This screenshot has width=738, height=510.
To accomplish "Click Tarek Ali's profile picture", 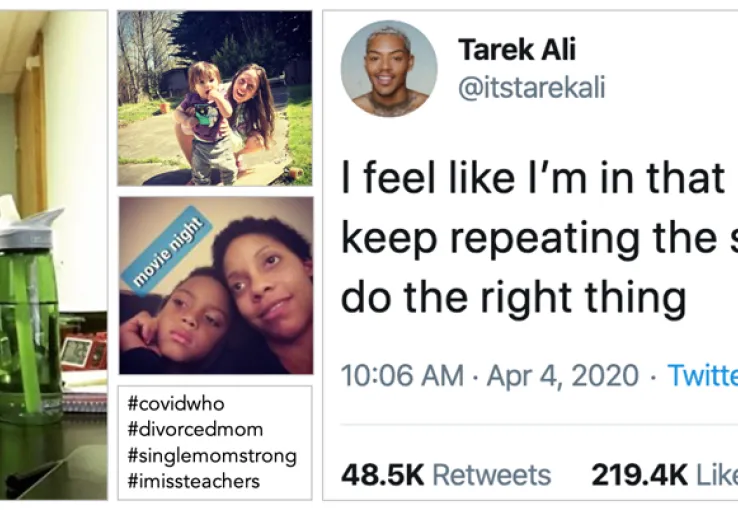I will (x=389, y=69).
